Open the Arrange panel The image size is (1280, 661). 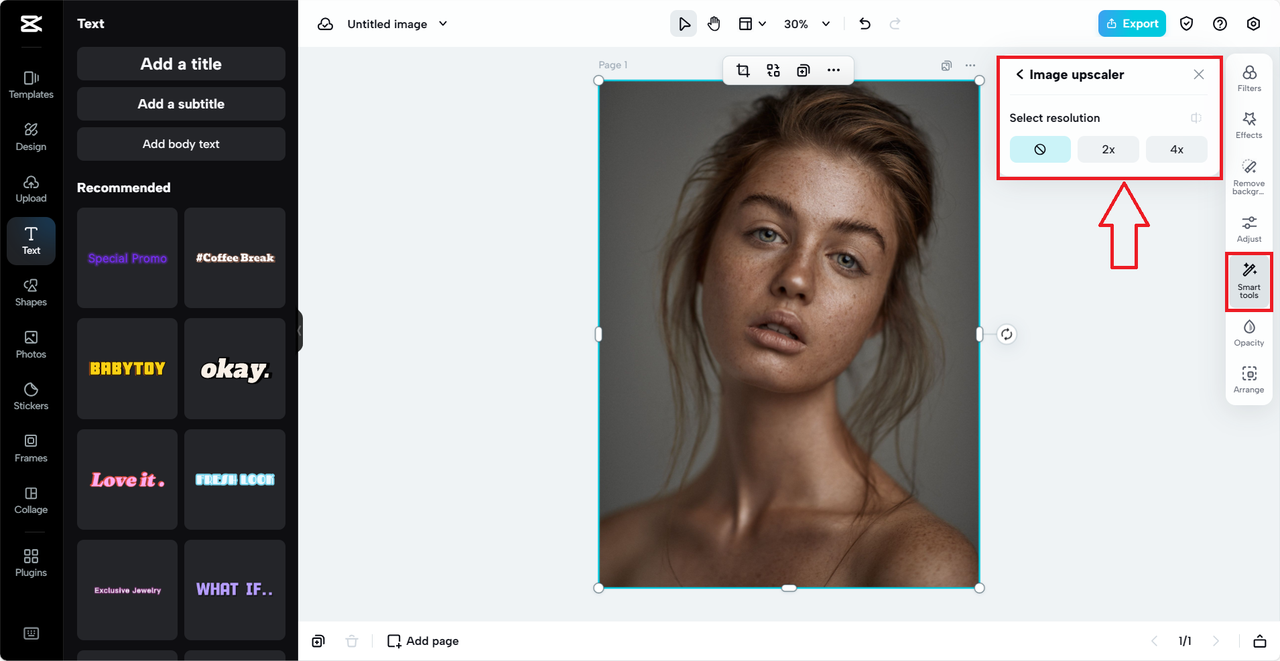1249,380
